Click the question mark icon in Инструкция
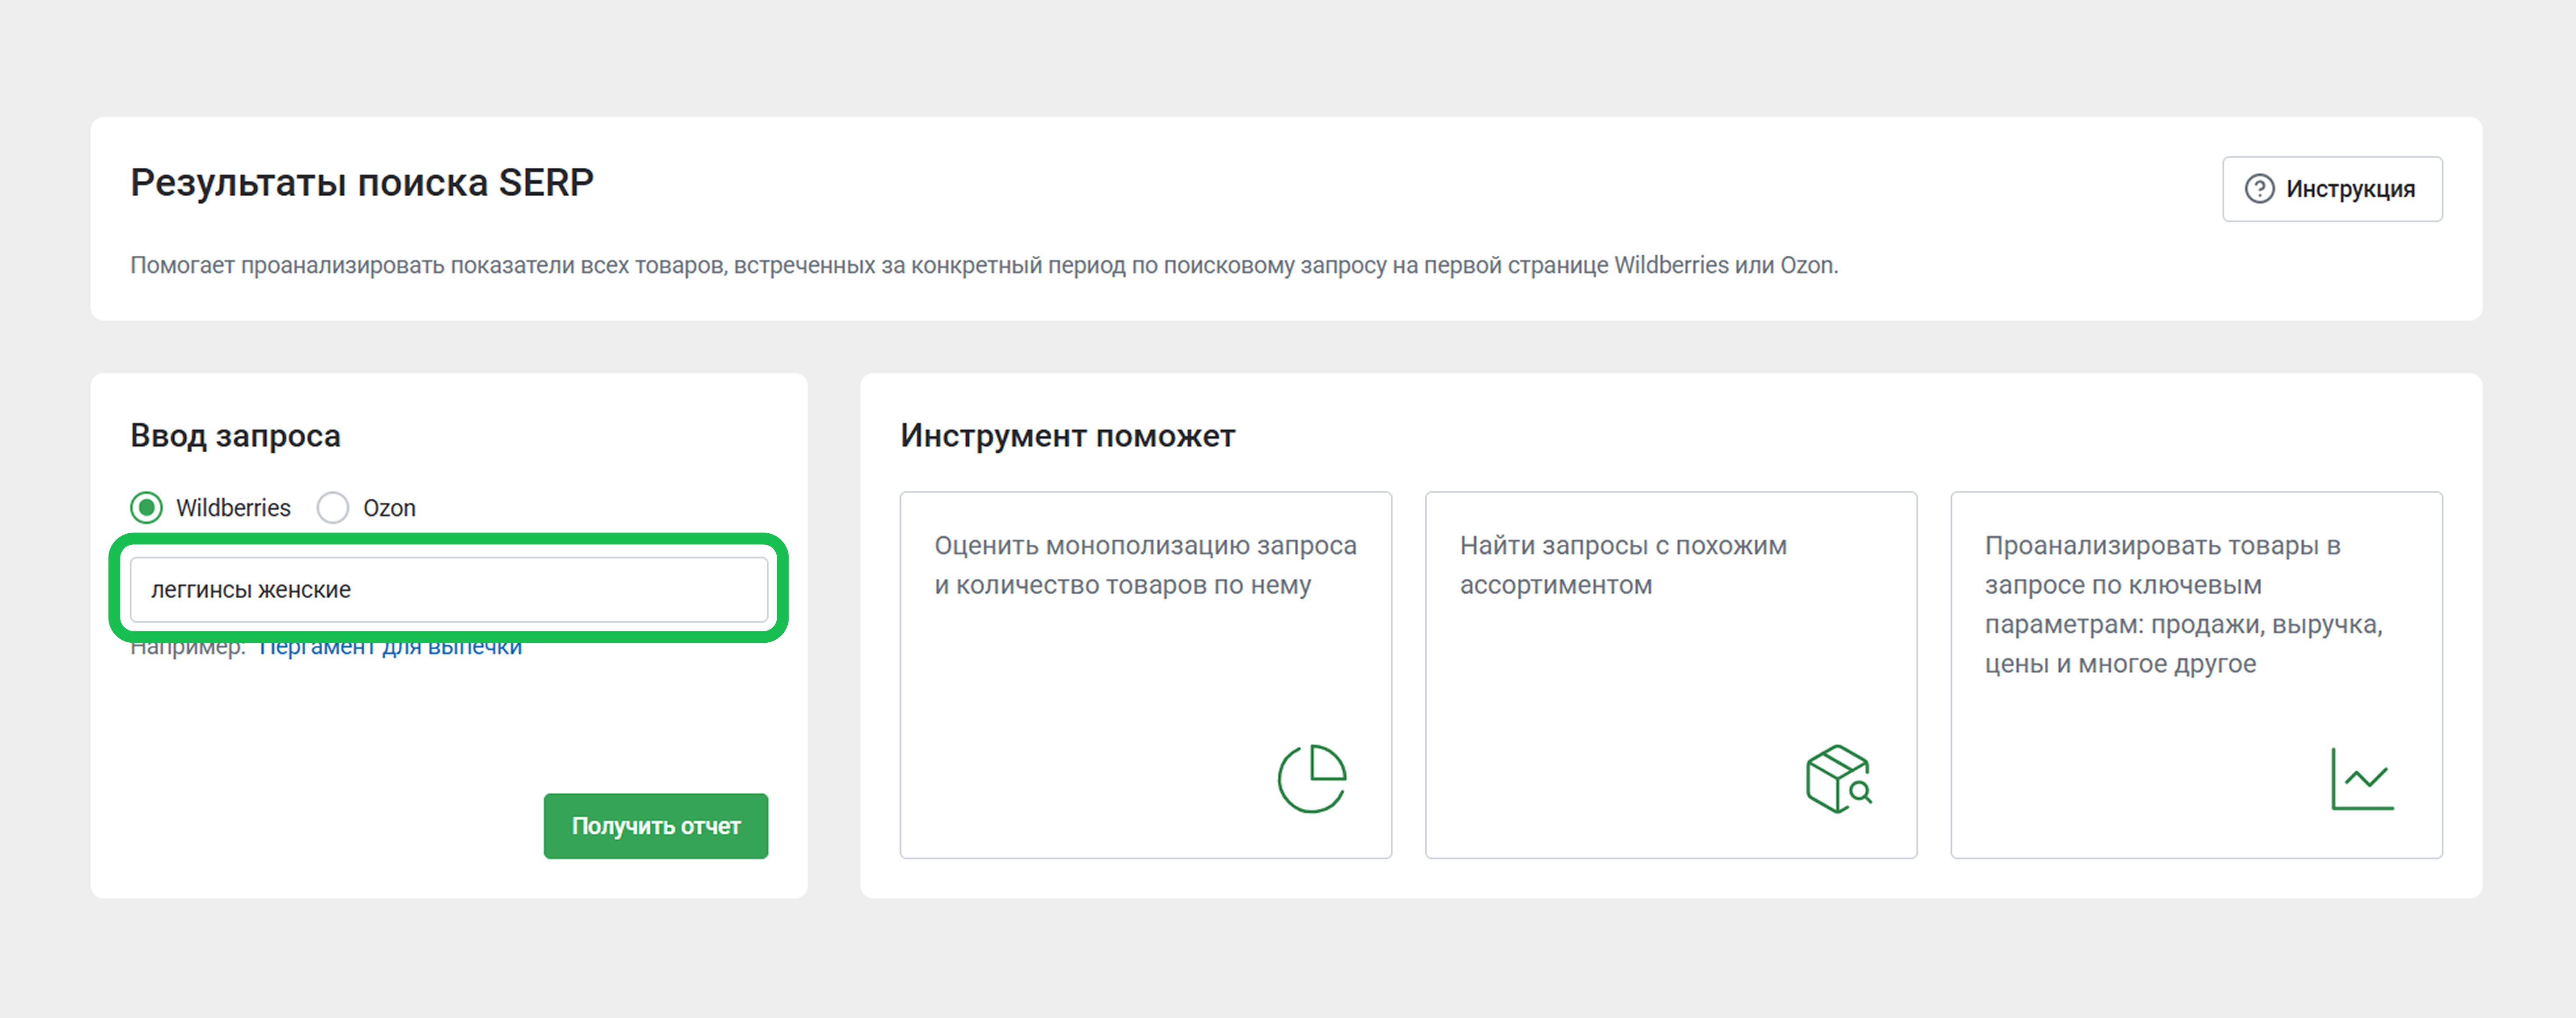Screen dimensions: 2576x1018 point(2259,189)
